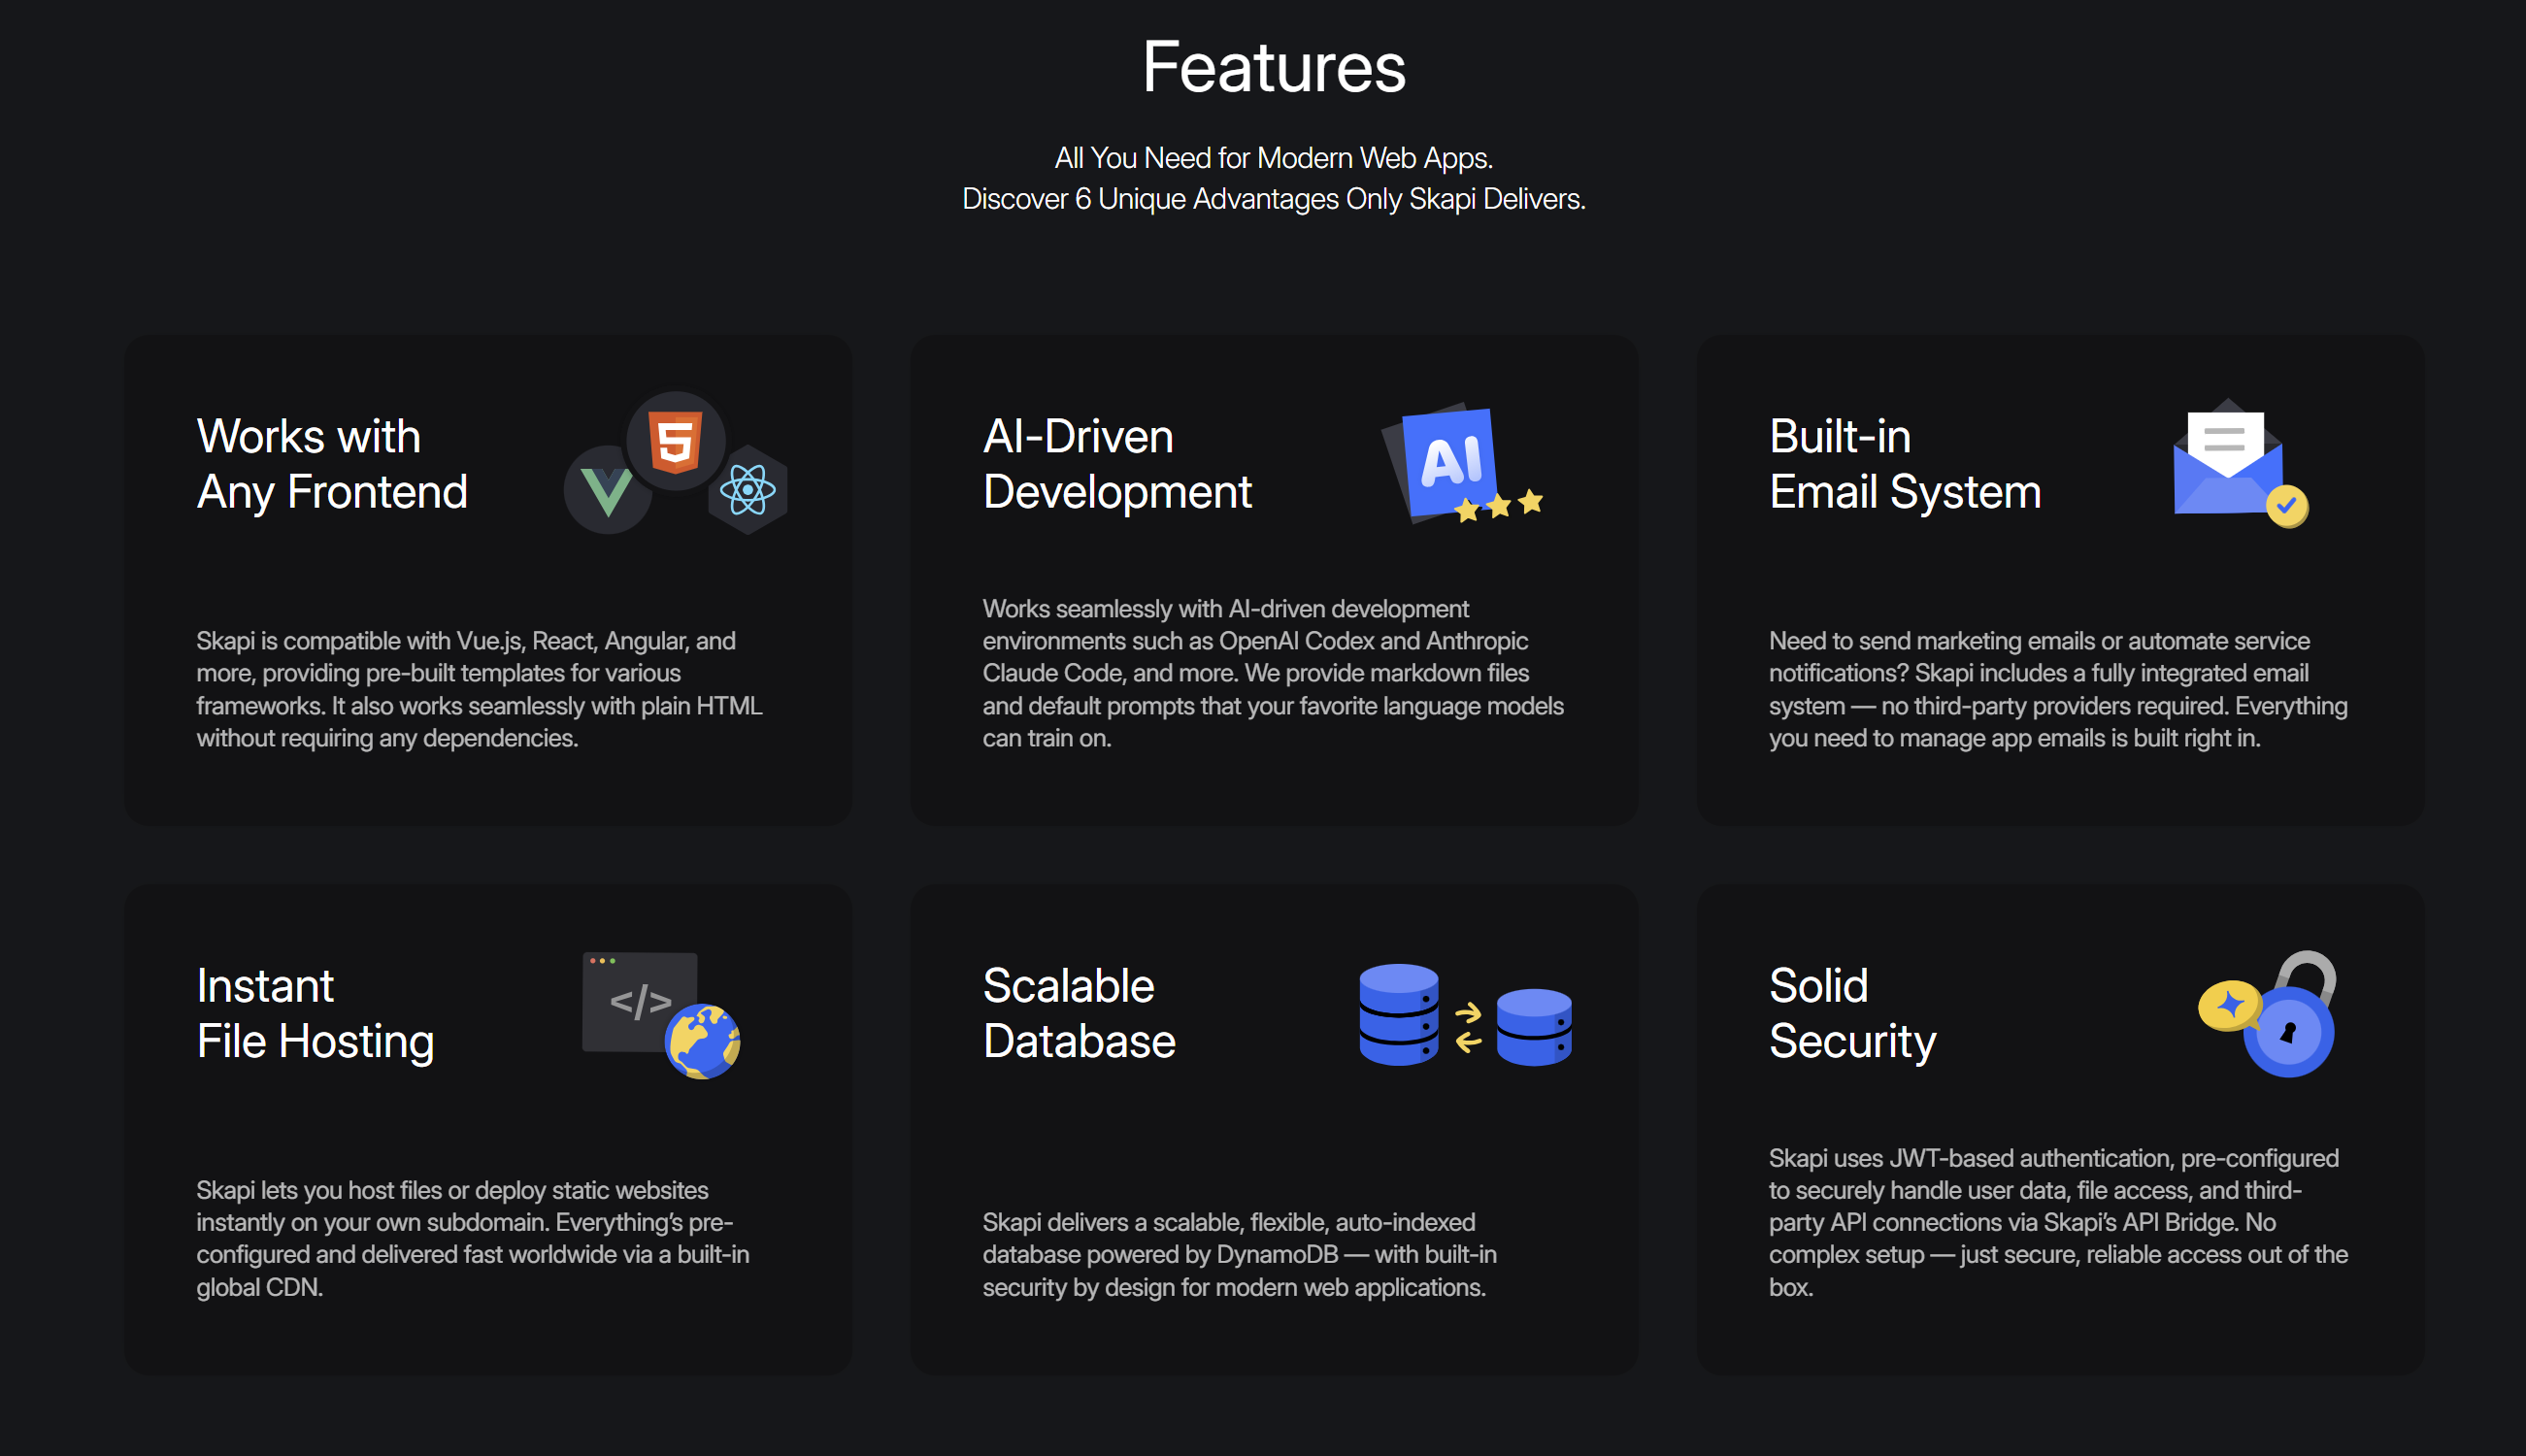Click the yellow star speech bubble
Screen dimensions: 2526x1456
point(2229,1005)
